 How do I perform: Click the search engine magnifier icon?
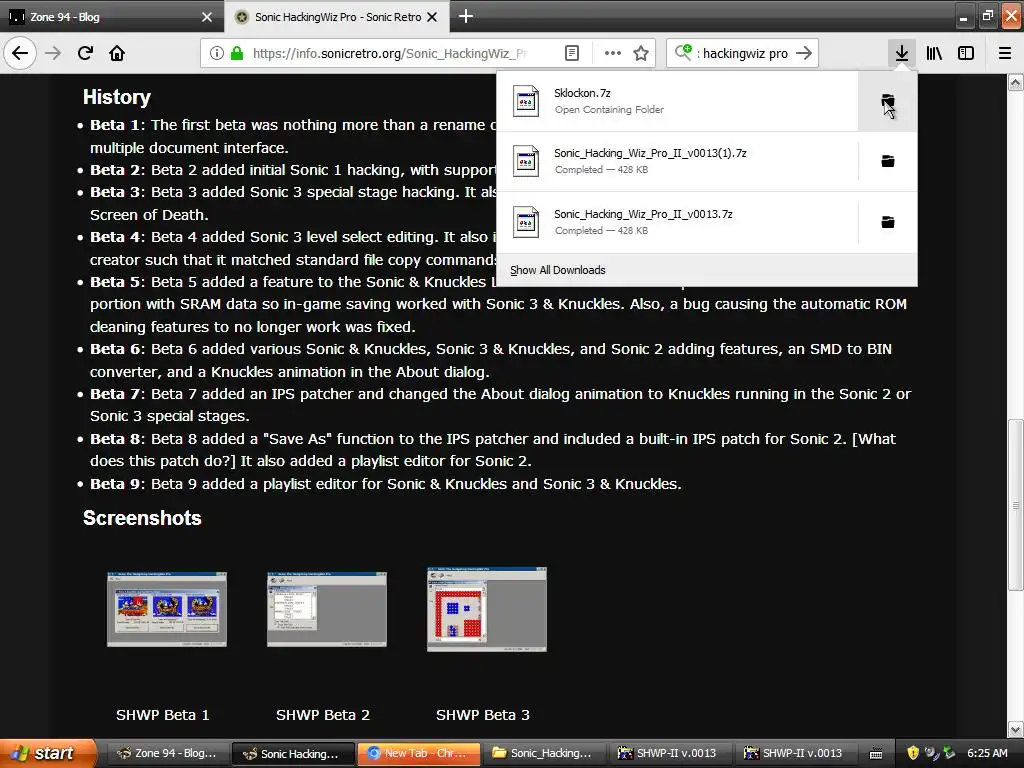pos(683,52)
